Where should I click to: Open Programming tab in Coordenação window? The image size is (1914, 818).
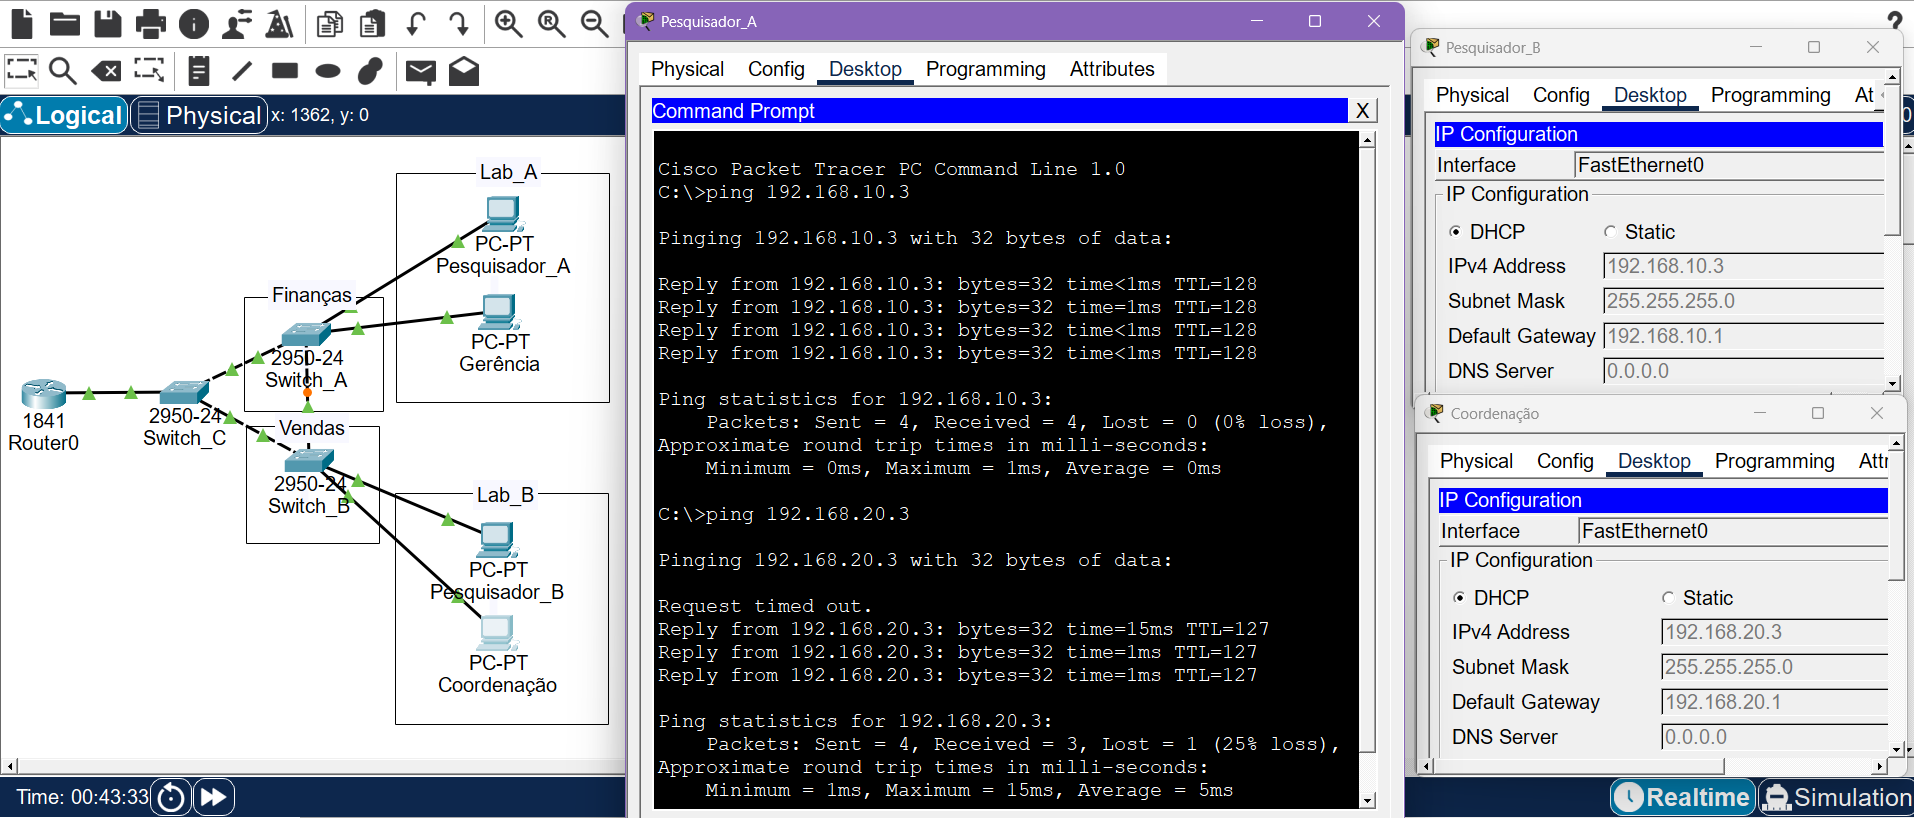(x=1774, y=461)
